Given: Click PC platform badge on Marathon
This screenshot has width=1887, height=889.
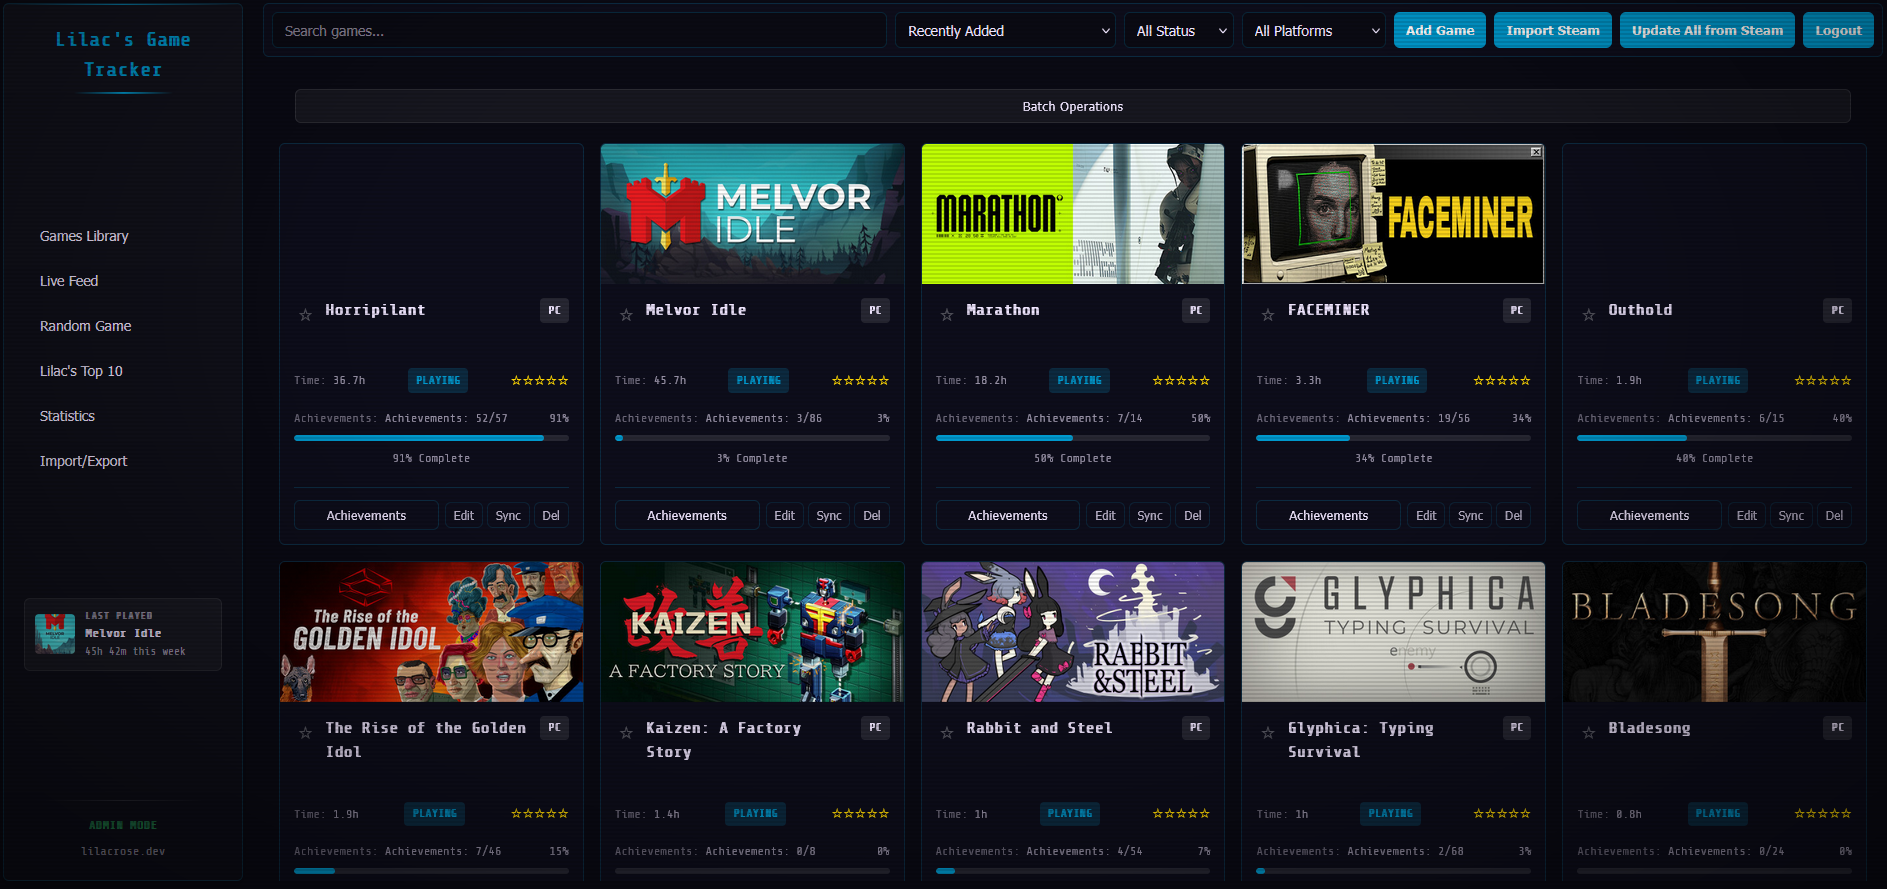Looking at the screenshot, I should point(1196,310).
